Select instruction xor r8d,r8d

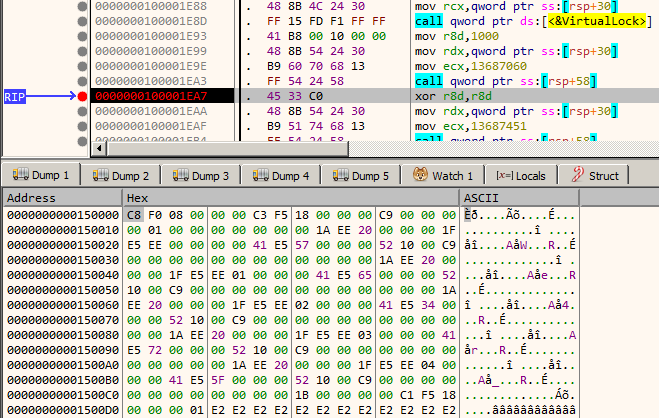453,96
